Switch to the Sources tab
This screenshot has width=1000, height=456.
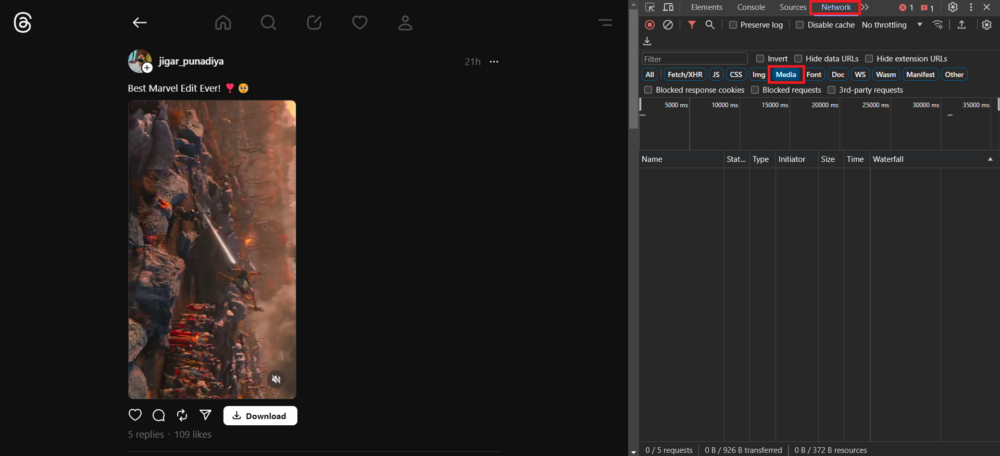(x=793, y=7)
